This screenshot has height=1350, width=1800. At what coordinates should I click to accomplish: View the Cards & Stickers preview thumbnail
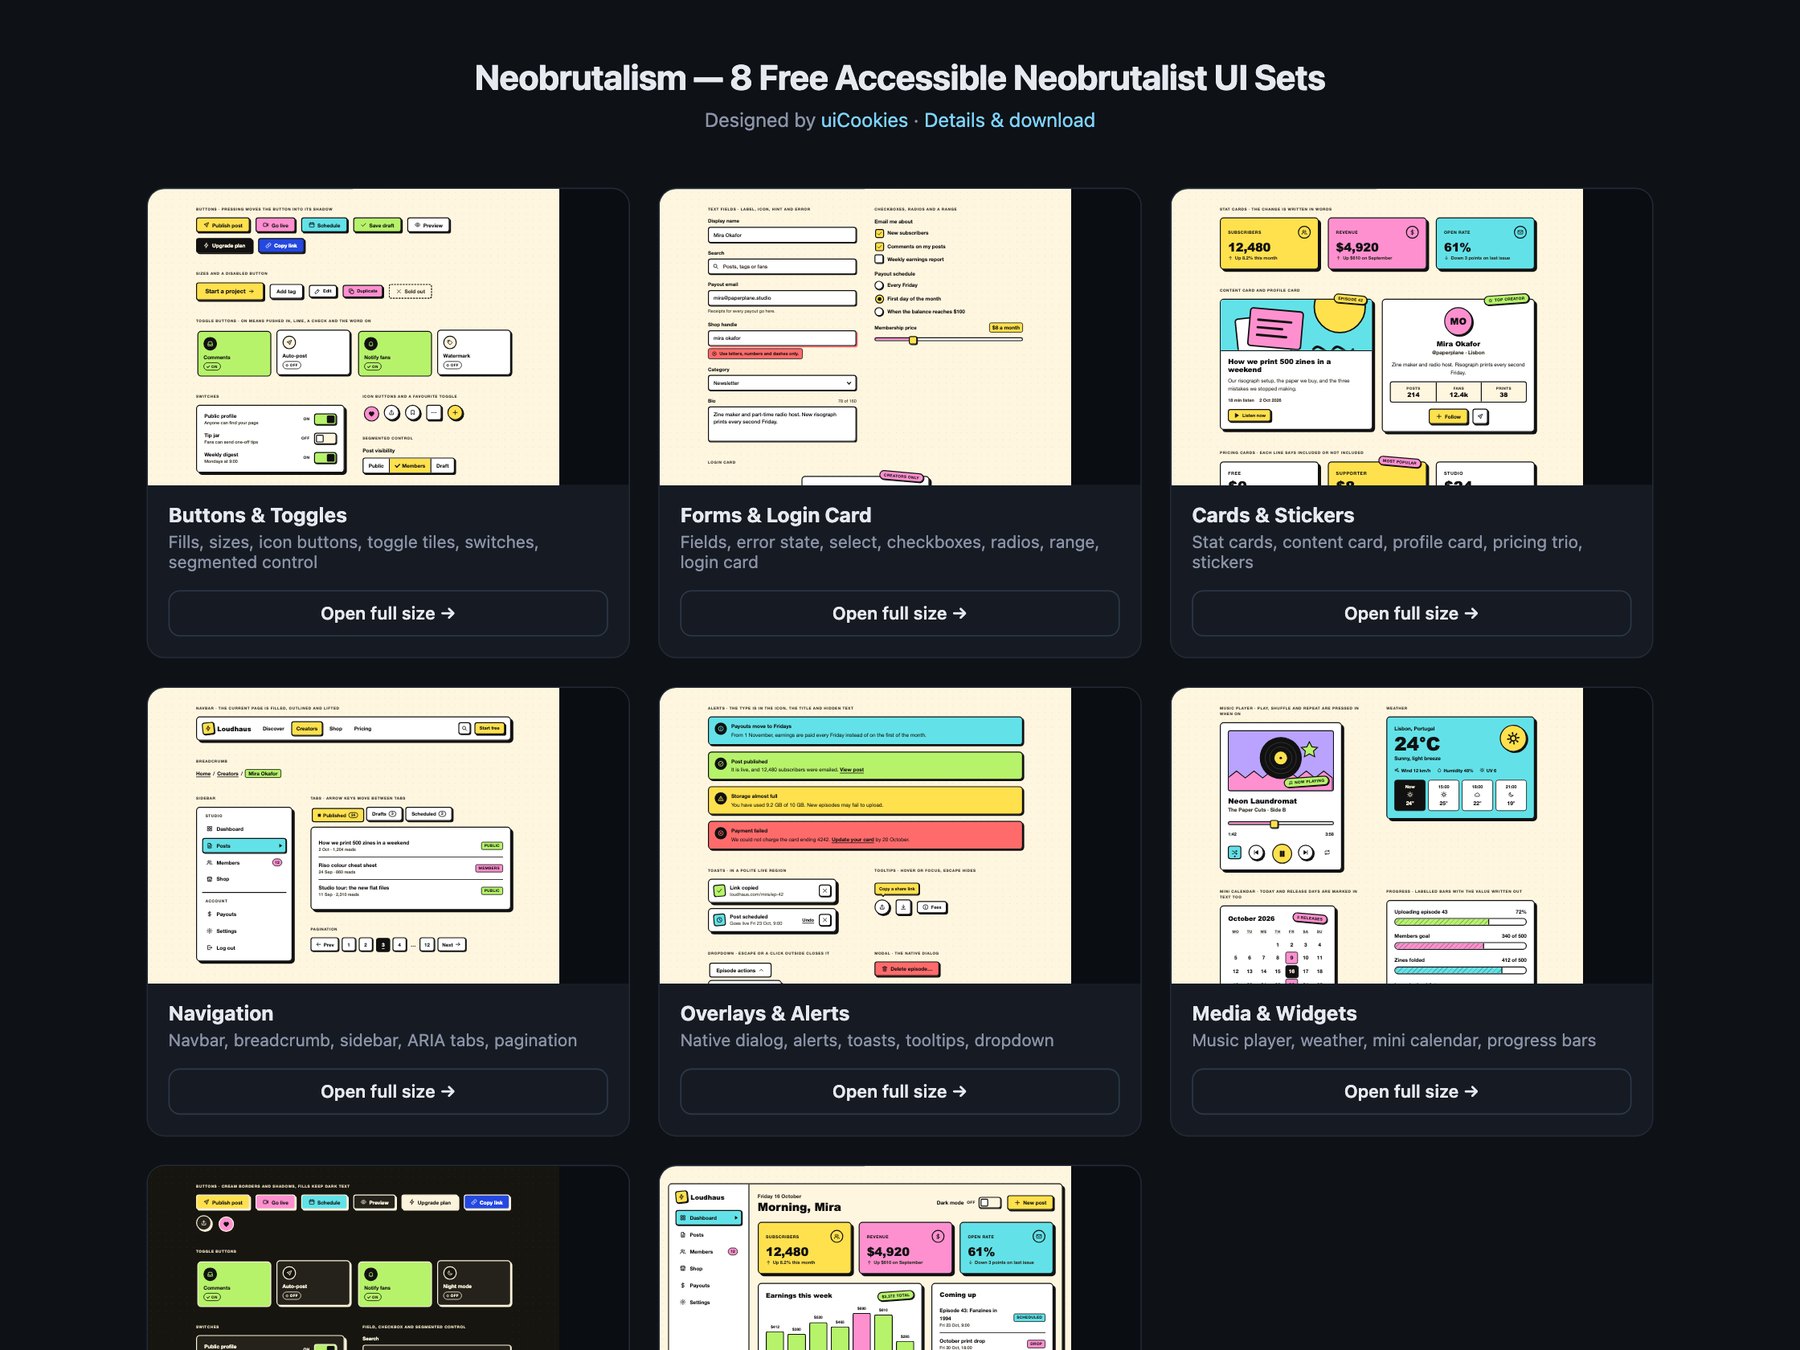pyautogui.click(x=1411, y=337)
